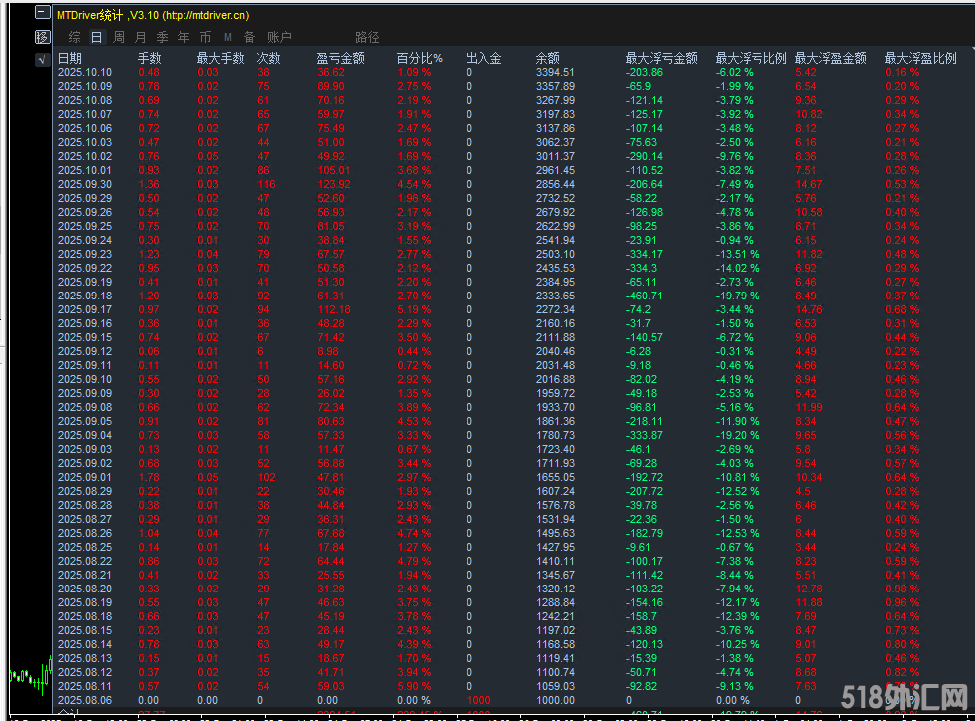Image resolution: width=975 pixels, height=721 pixels.
Task: Open the 备 backup icon on toolbar
Action: coord(248,36)
